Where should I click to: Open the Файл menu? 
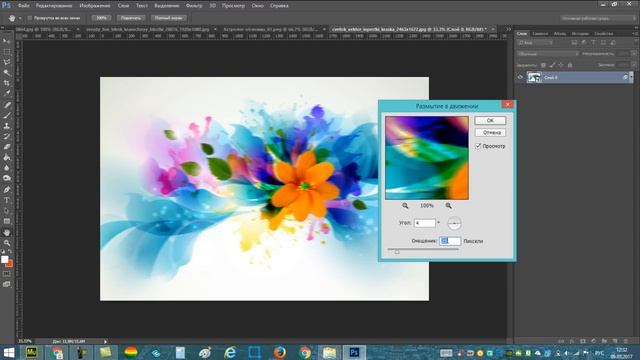click(x=24, y=6)
